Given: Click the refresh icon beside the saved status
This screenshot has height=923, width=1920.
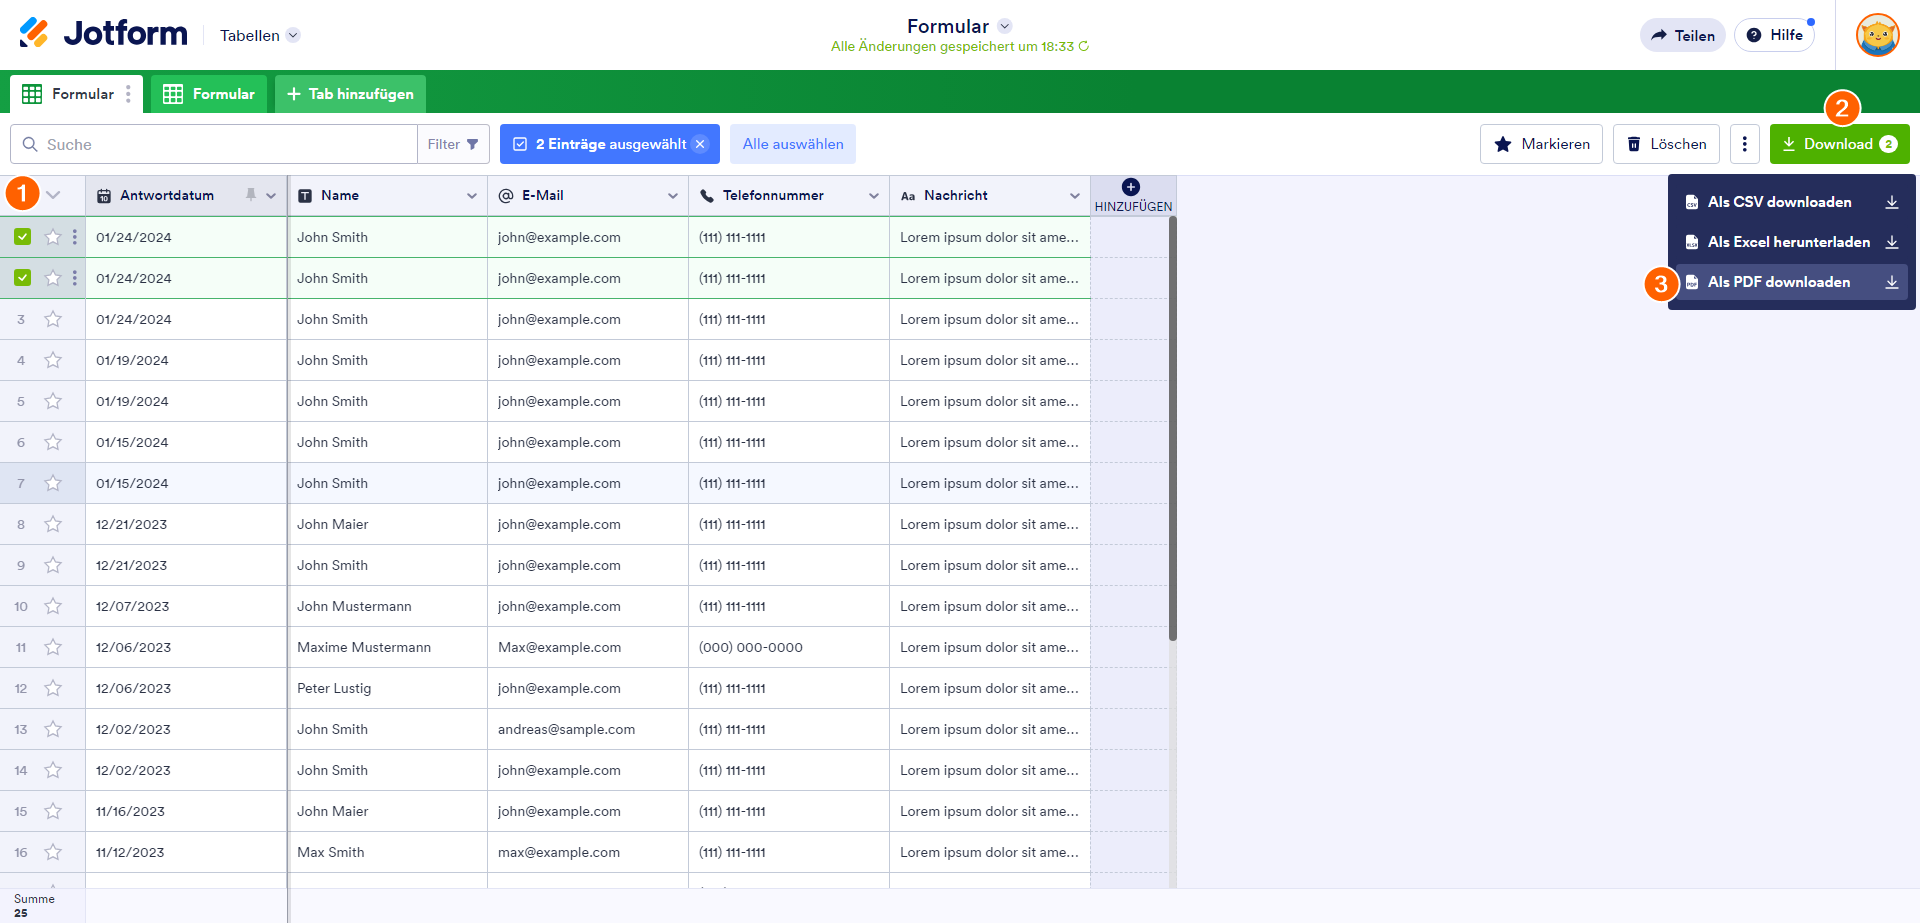Looking at the screenshot, I should click(x=1083, y=46).
